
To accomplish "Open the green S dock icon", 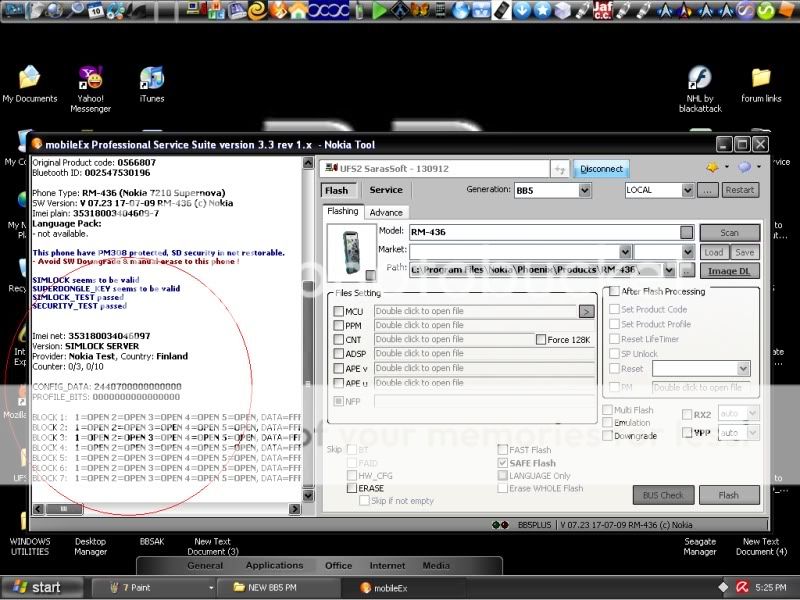I will click(x=765, y=10).
